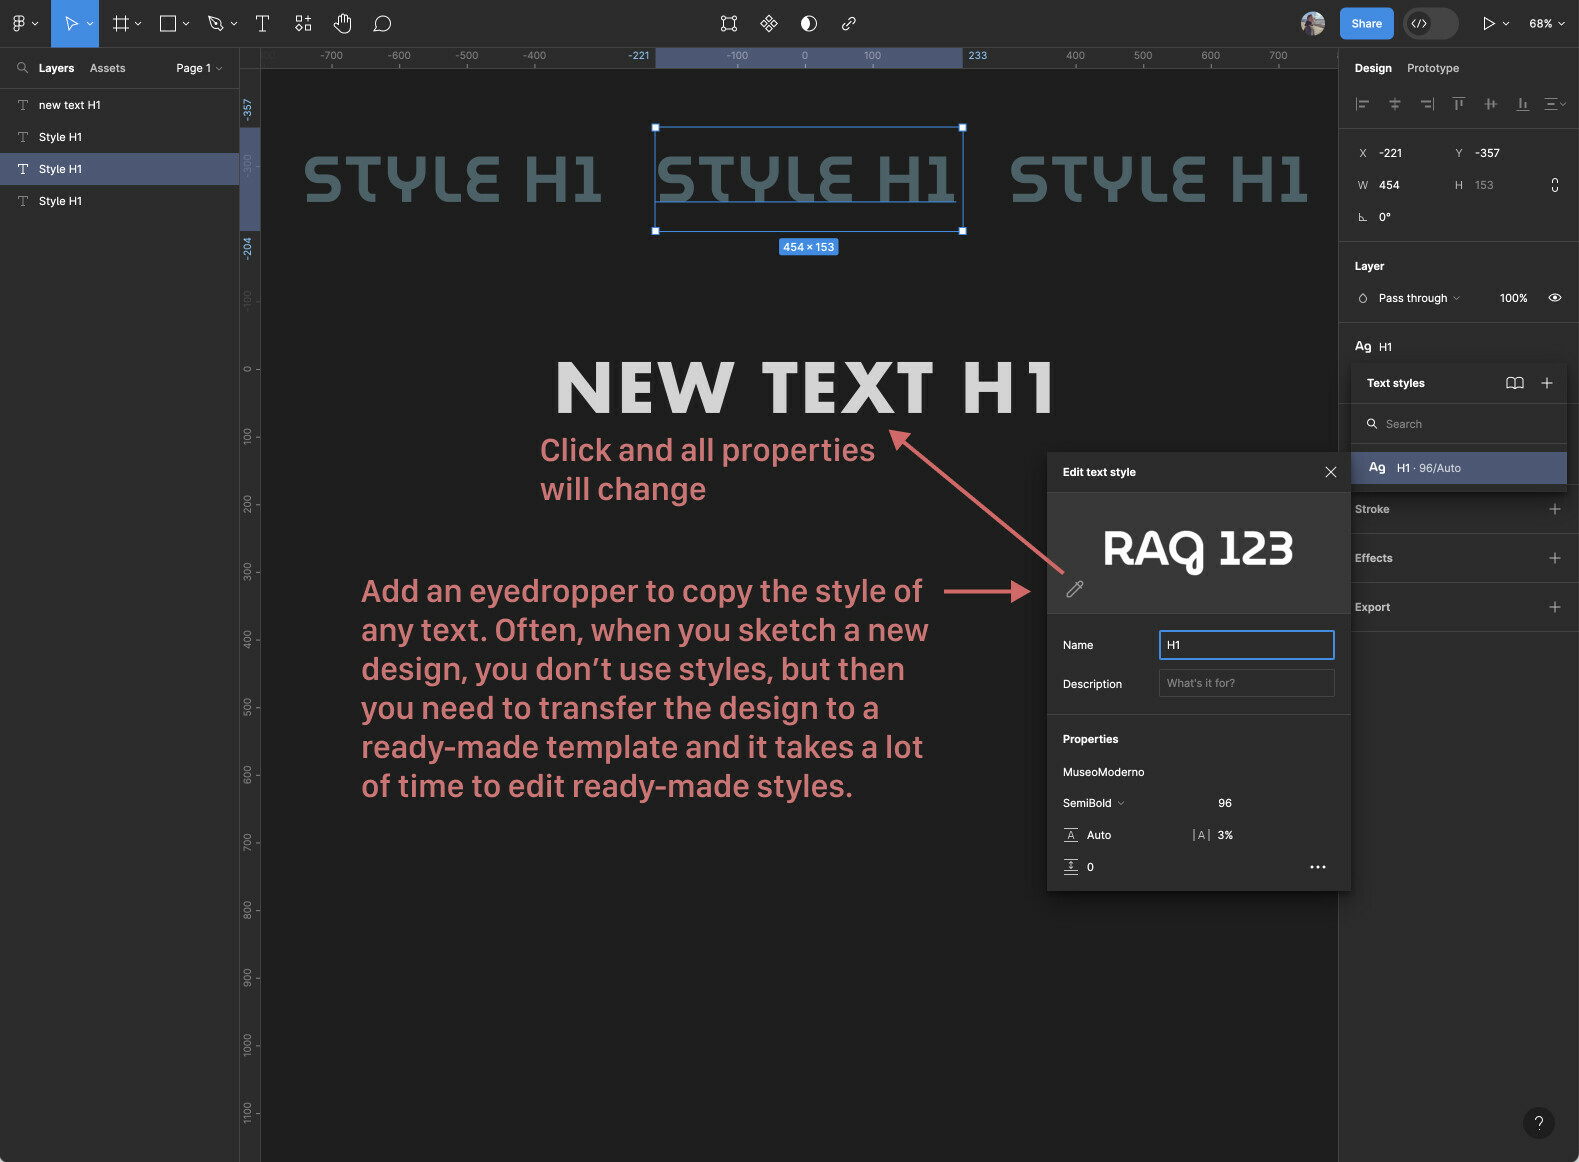Open the SemiBold font weight dropdown
Image resolution: width=1579 pixels, height=1162 pixels.
click(1093, 803)
